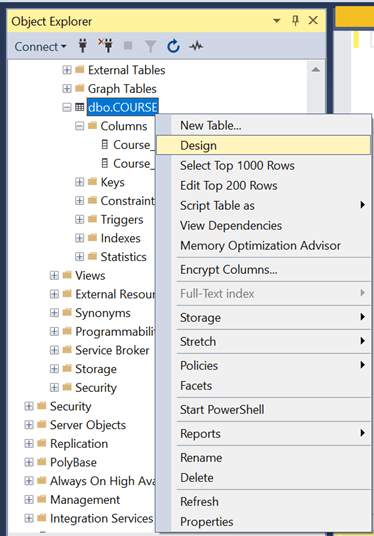Screen dimensions: 374x536
Task: Collapse the dbo.COURSE table node
Action: 67,107
